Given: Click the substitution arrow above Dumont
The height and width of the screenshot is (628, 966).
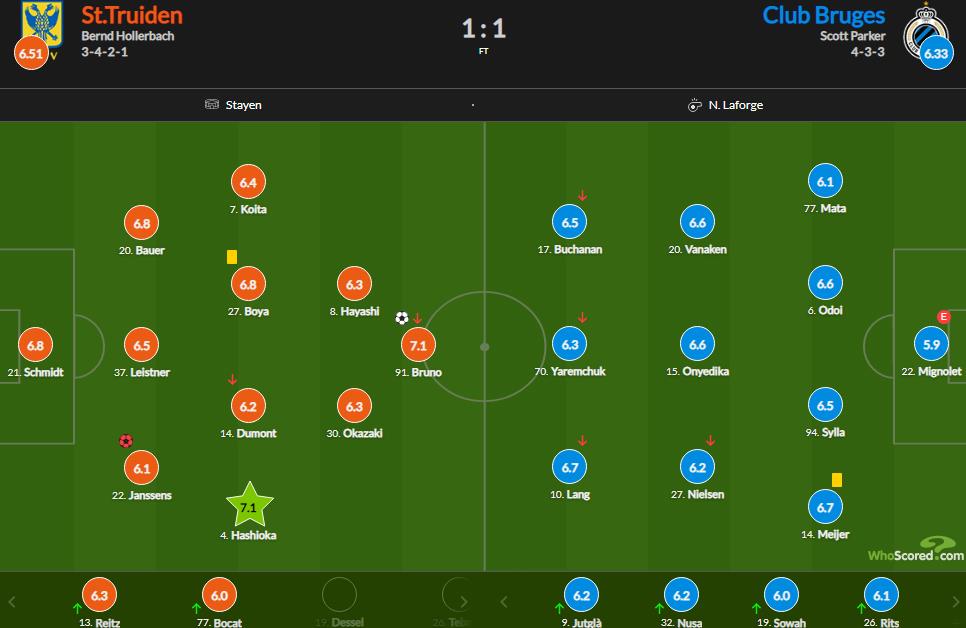Looking at the screenshot, I should [232, 379].
